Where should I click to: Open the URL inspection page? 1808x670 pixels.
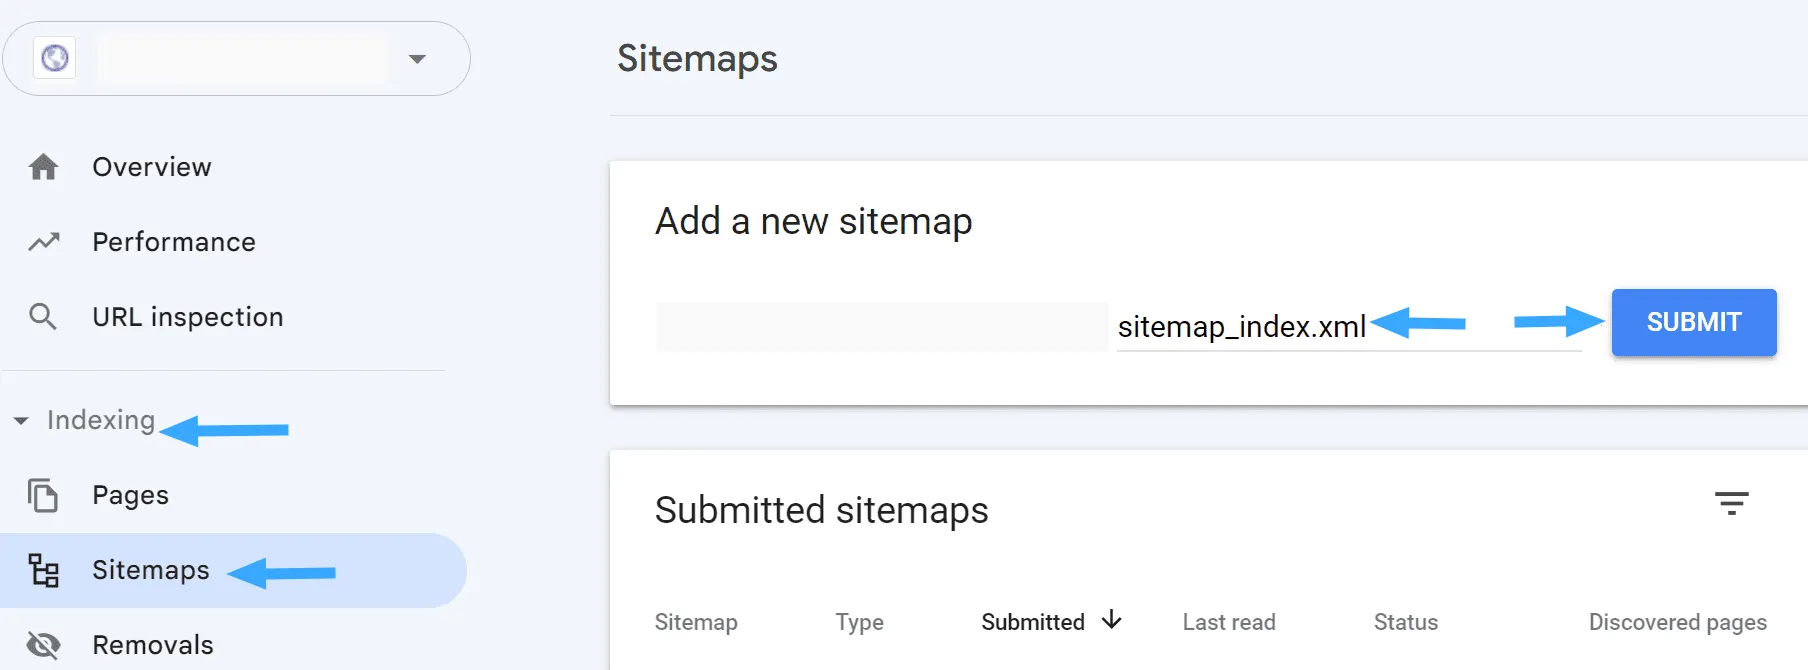[188, 316]
